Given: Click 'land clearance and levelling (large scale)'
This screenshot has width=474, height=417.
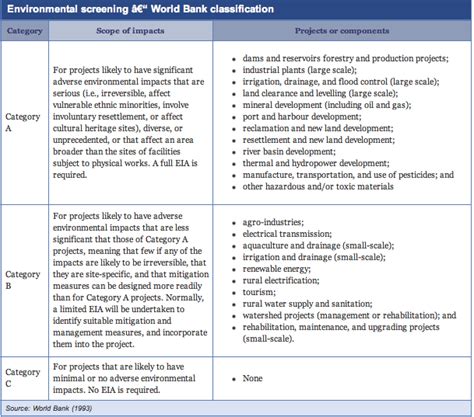Looking at the screenshot, I should pos(320,93).
